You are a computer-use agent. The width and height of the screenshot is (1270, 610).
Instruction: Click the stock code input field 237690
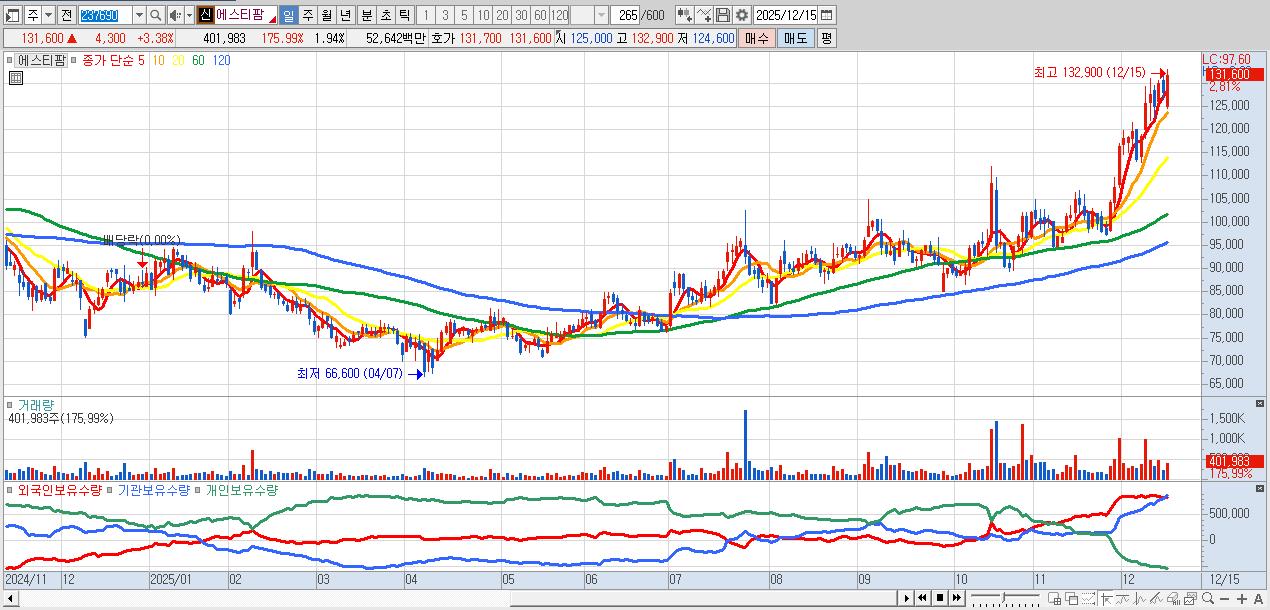(105, 15)
